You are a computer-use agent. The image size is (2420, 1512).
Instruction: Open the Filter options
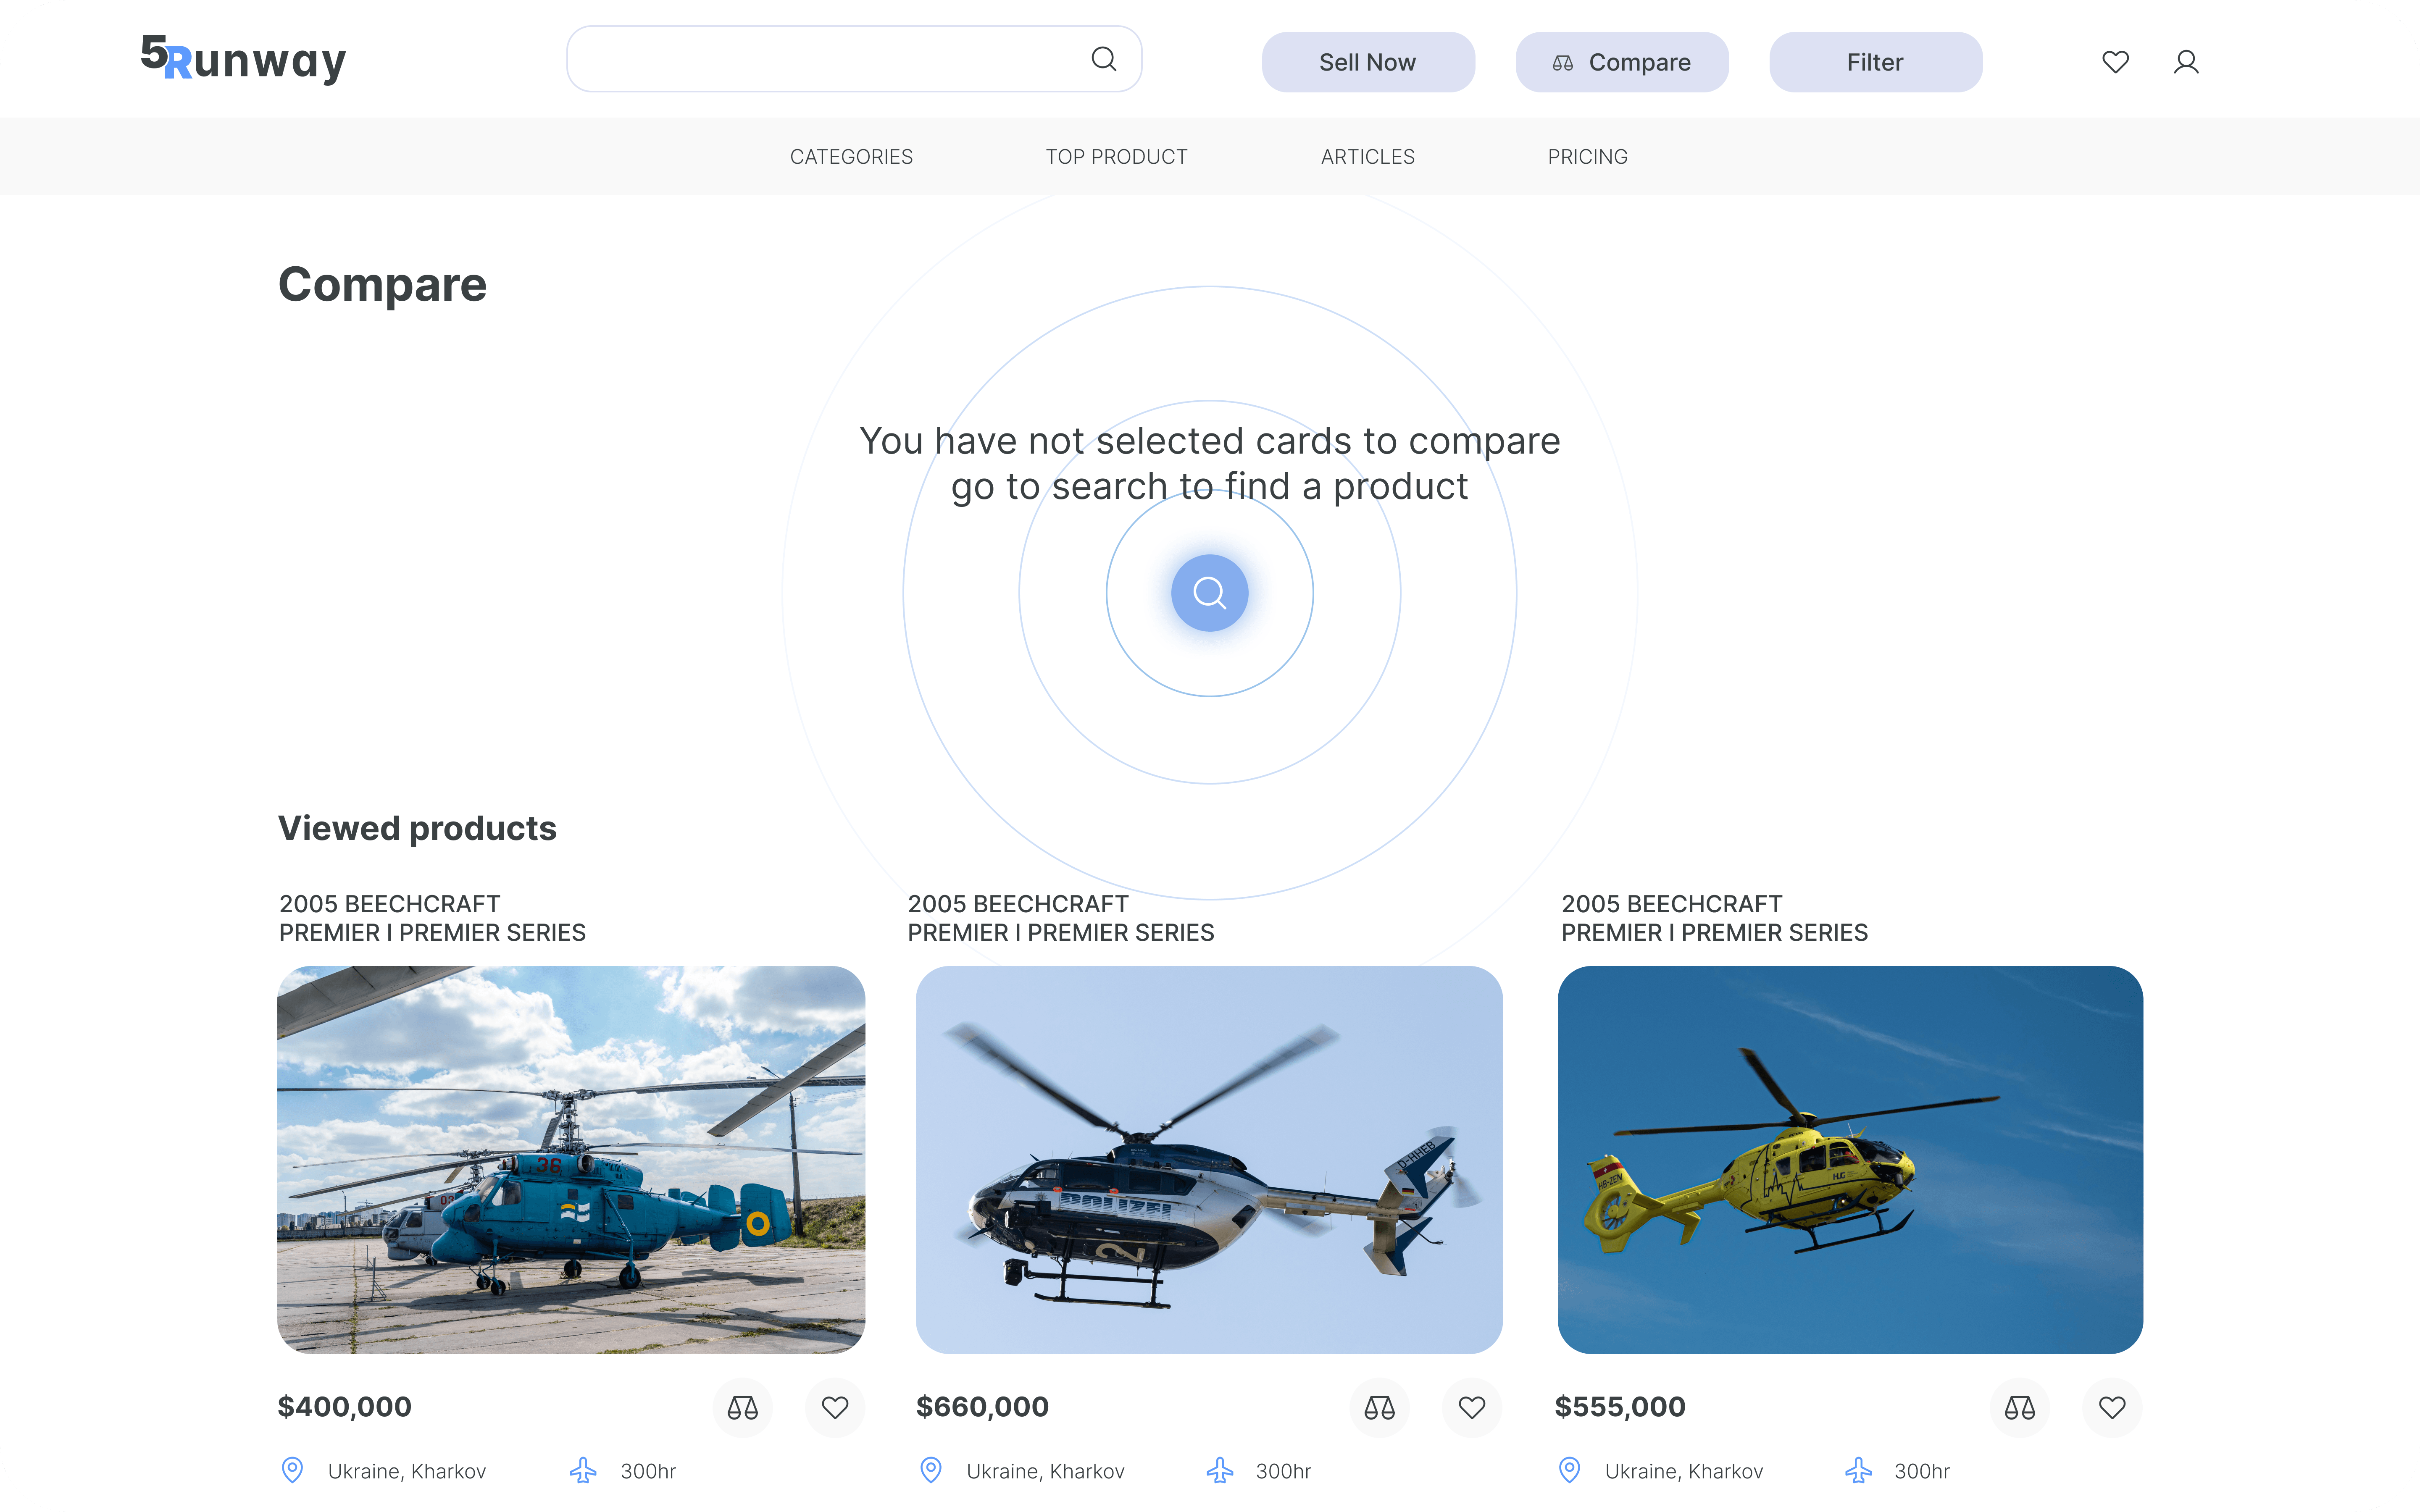click(x=1875, y=62)
